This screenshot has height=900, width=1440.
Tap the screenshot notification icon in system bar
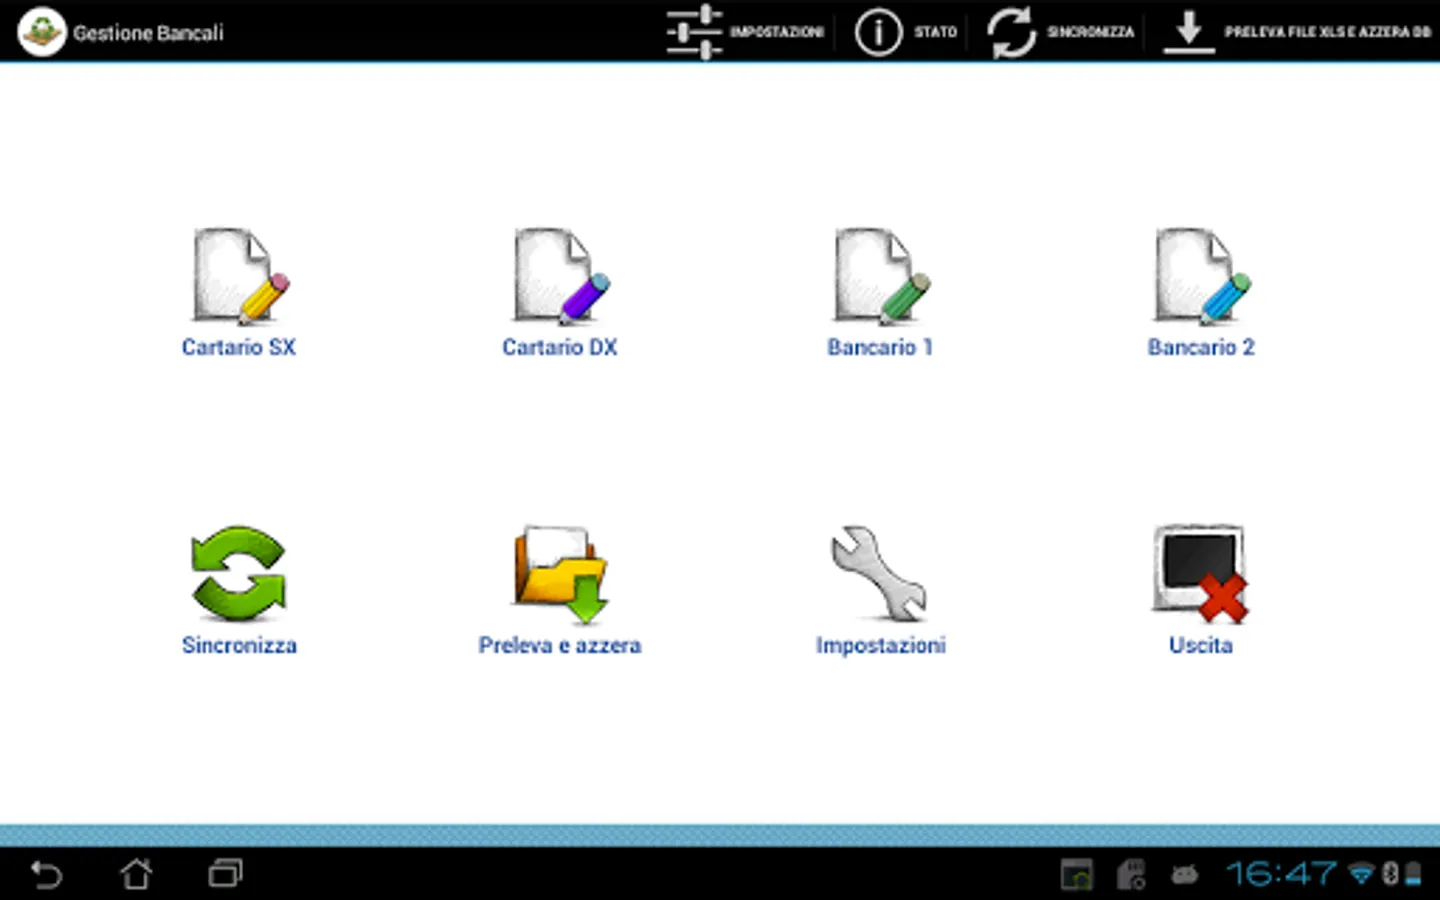[1077, 875]
